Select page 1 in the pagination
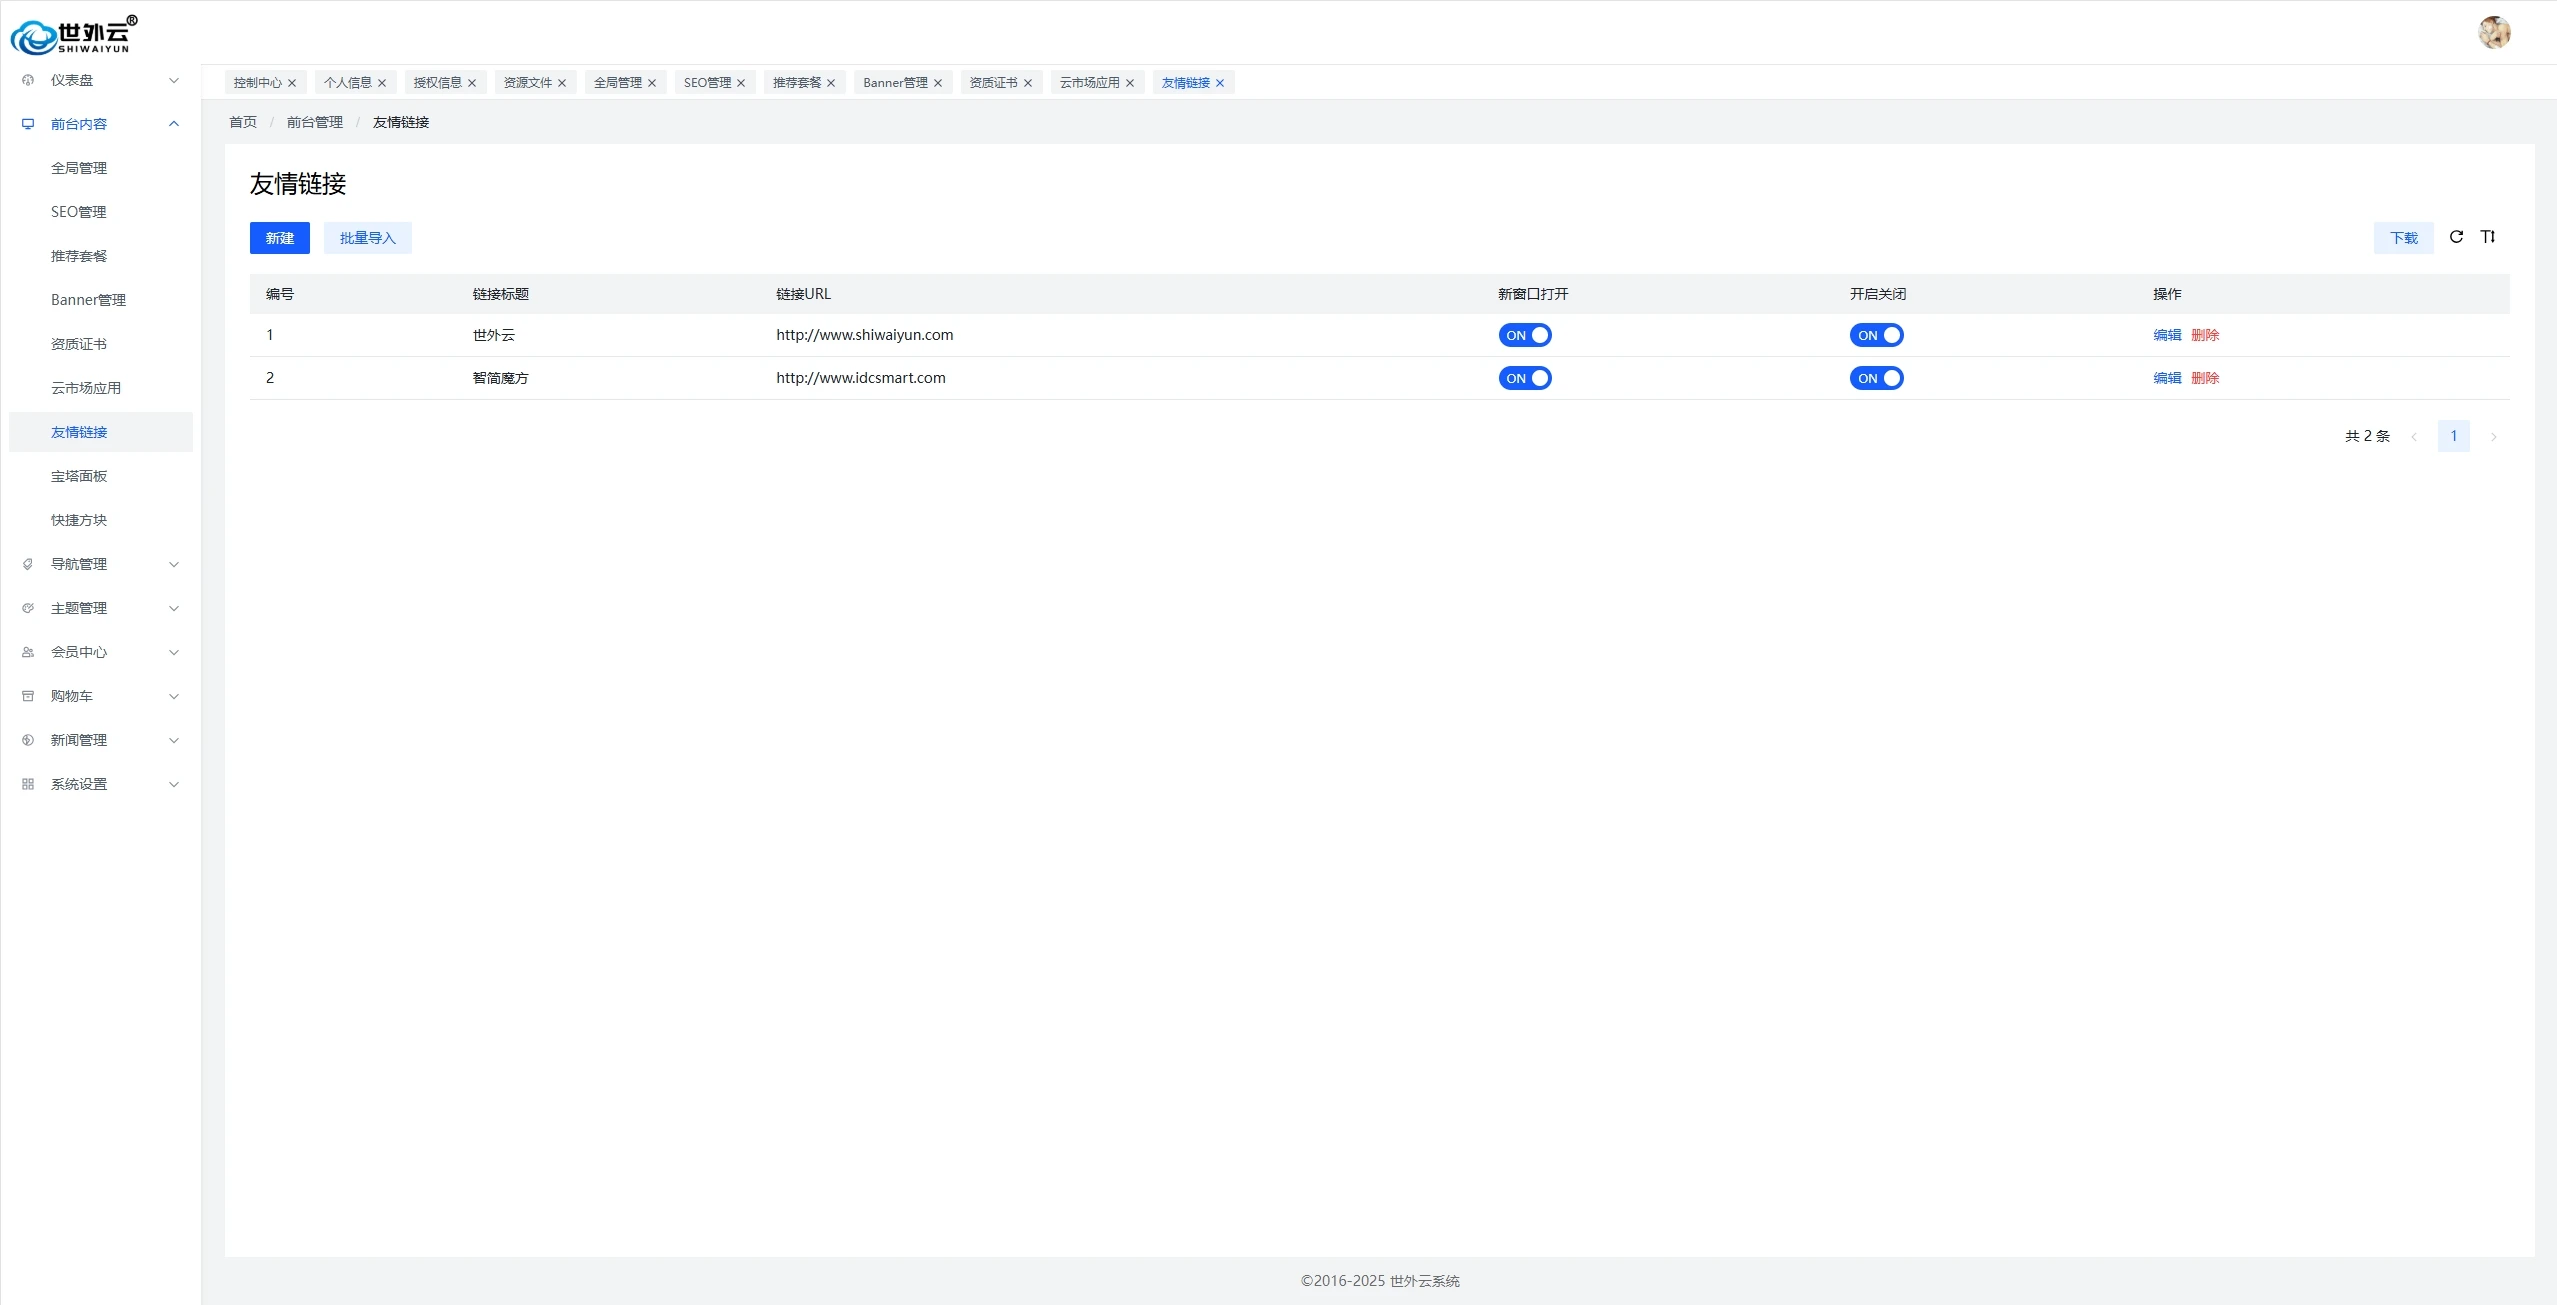This screenshot has width=2557, height=1305. click(x=2453, y=436)
